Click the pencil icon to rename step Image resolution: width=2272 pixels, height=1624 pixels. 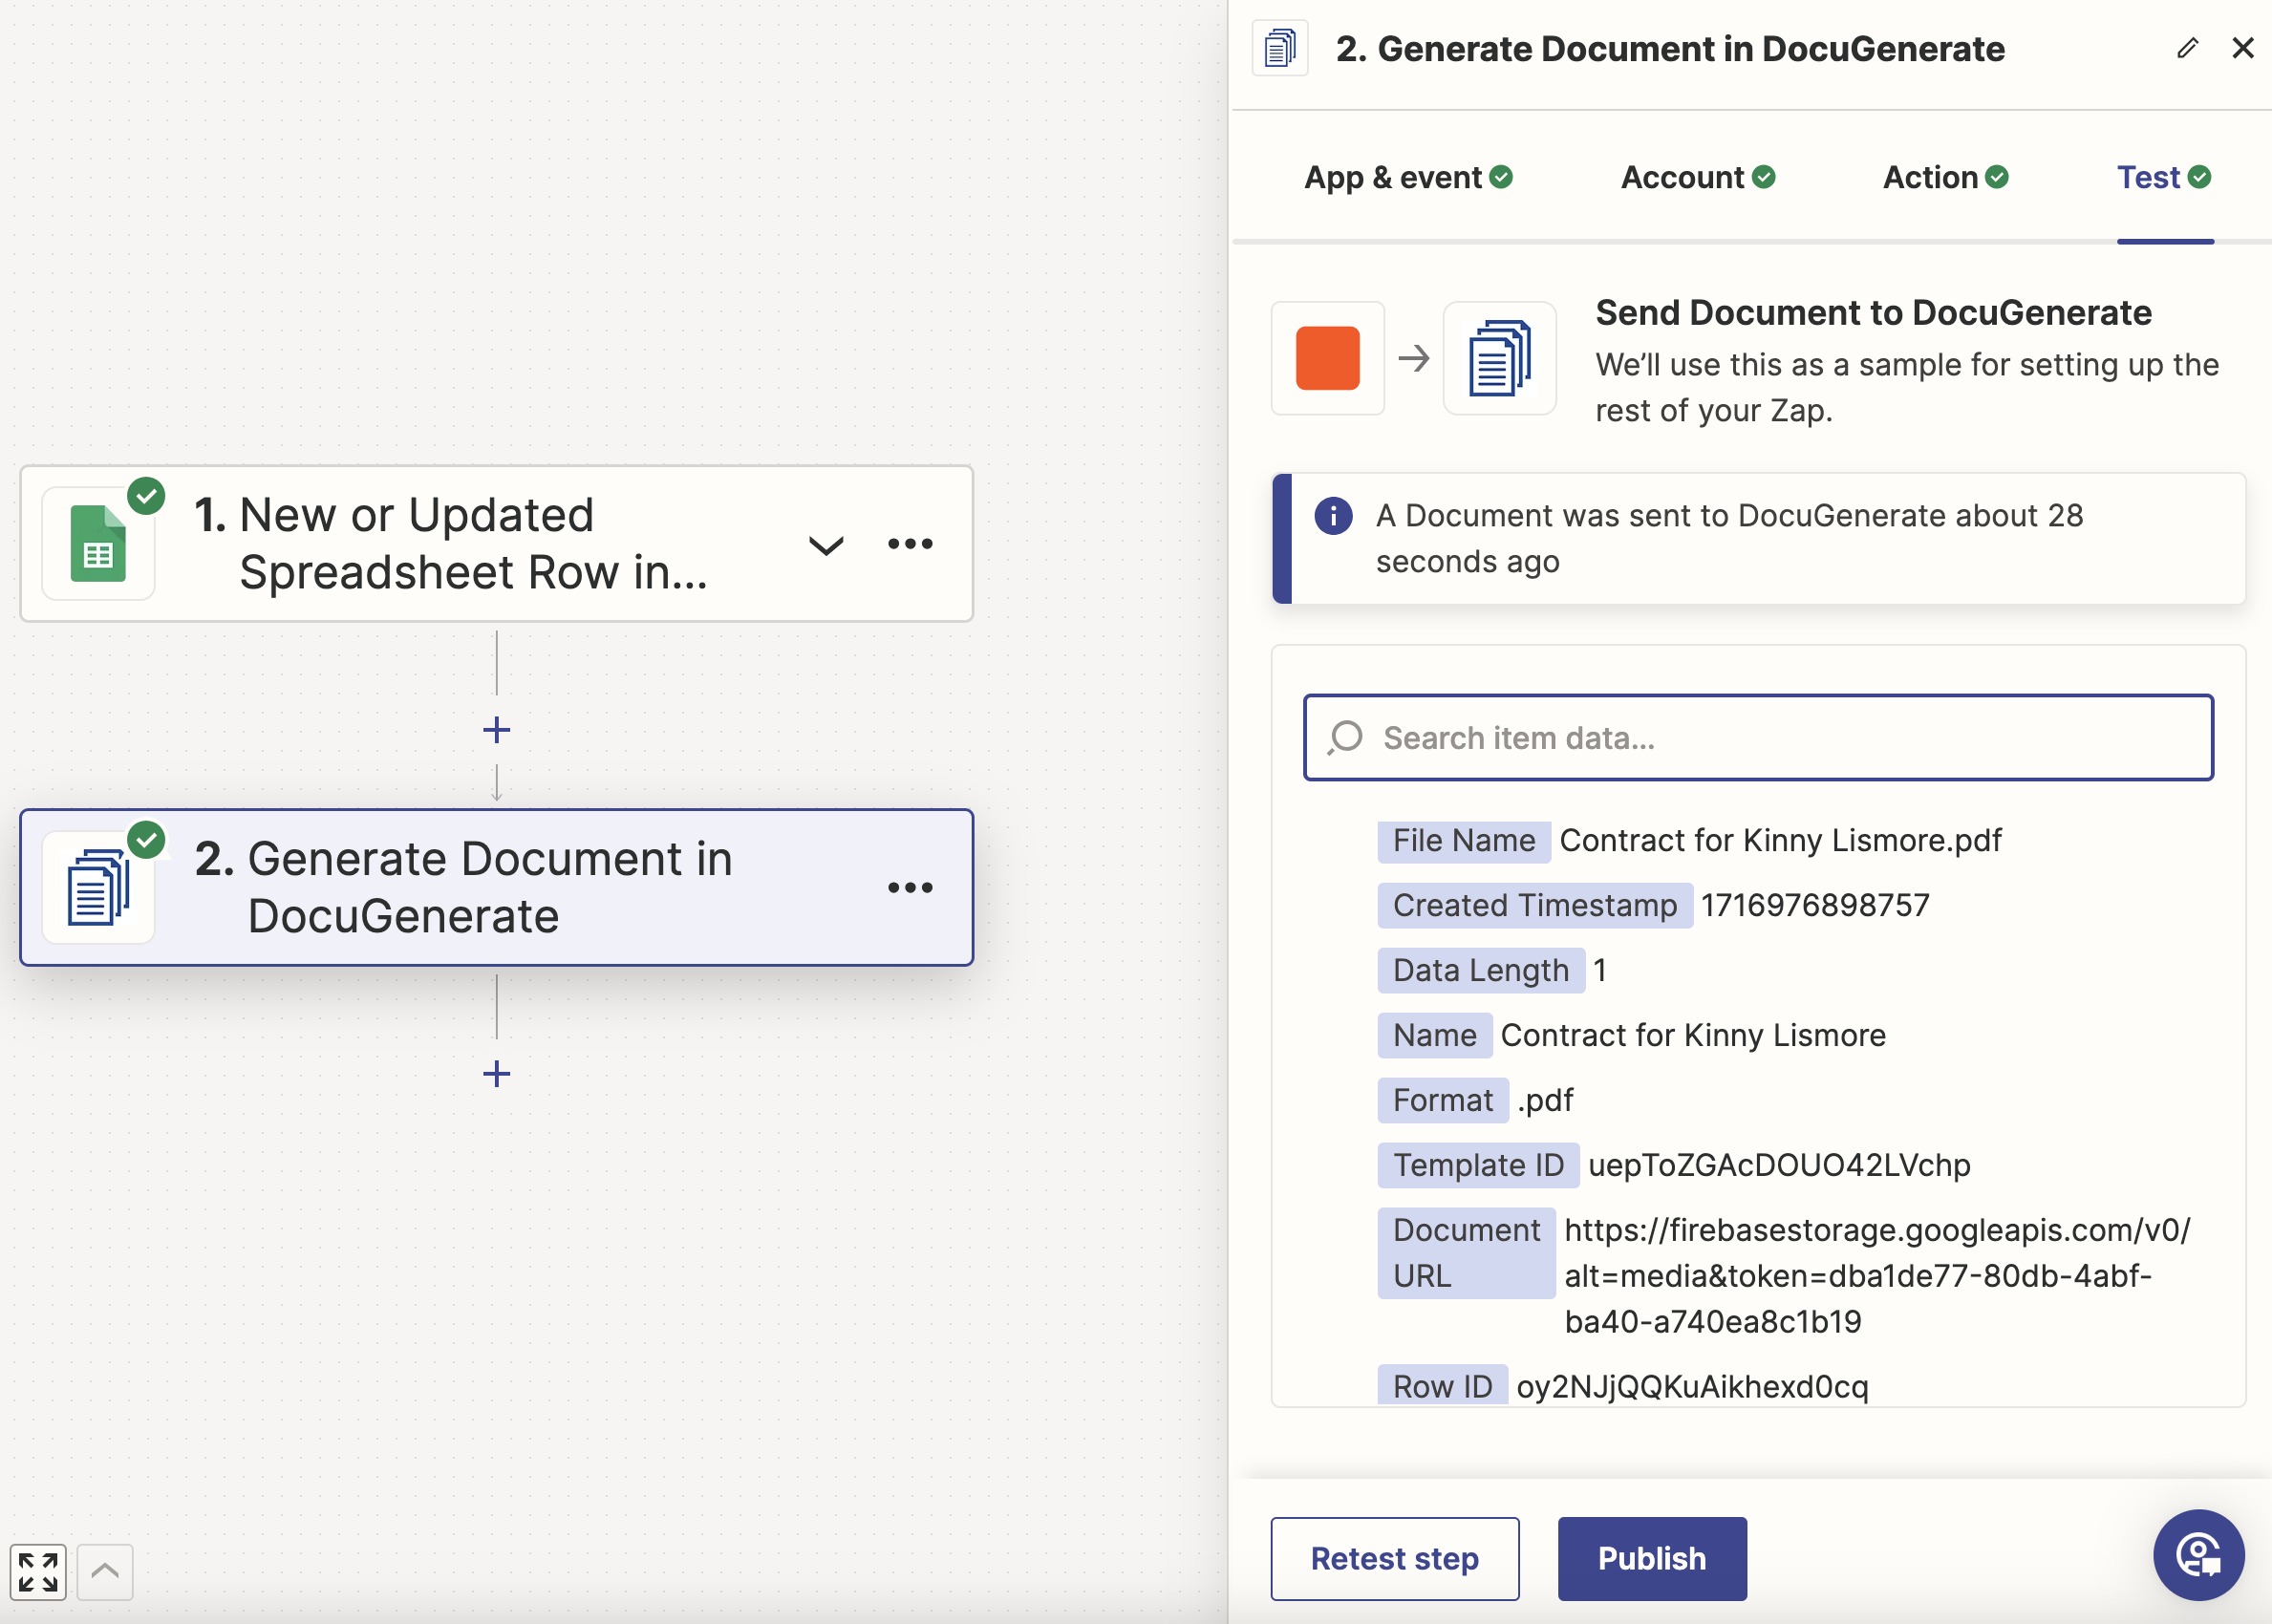[2187, 48]
